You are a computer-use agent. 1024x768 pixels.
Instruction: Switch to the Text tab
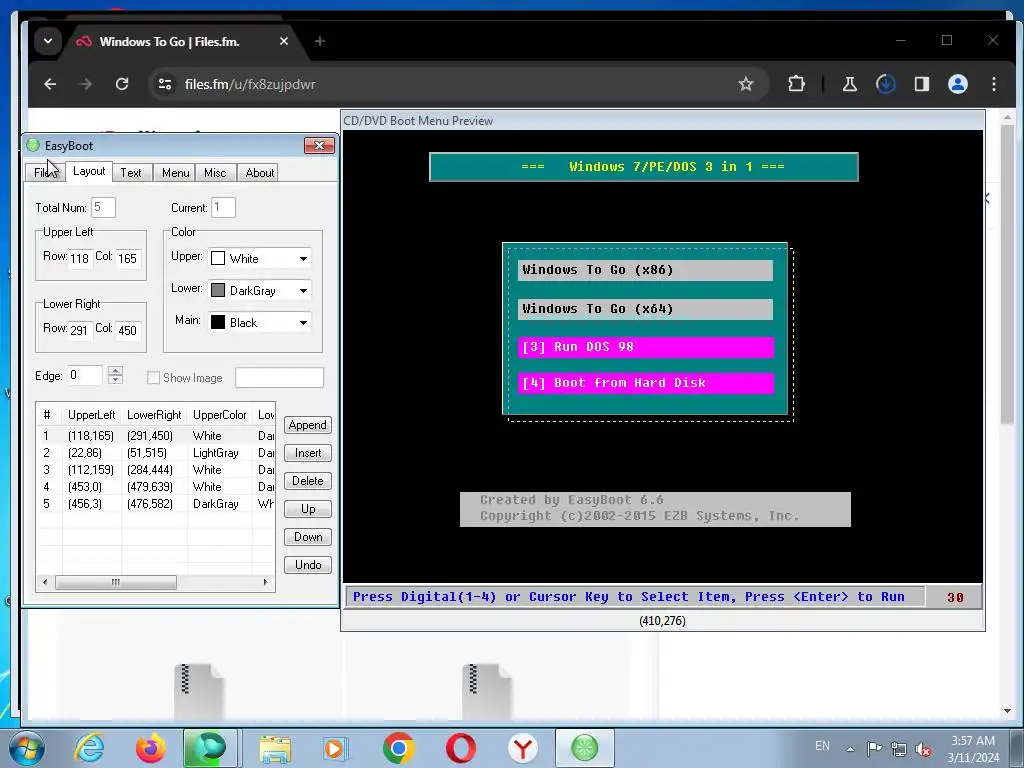(x=131, y=172)
